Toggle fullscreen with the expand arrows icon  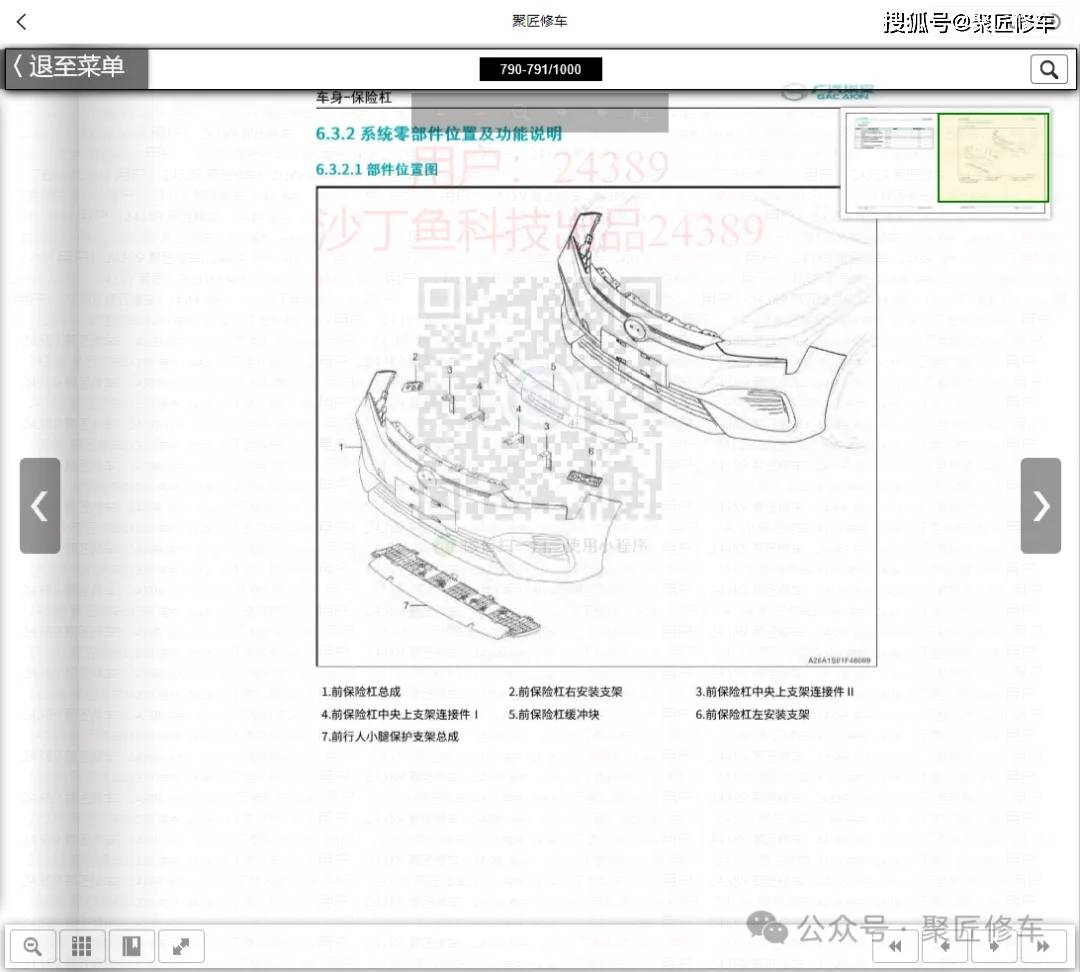click(x=181, y=946)
